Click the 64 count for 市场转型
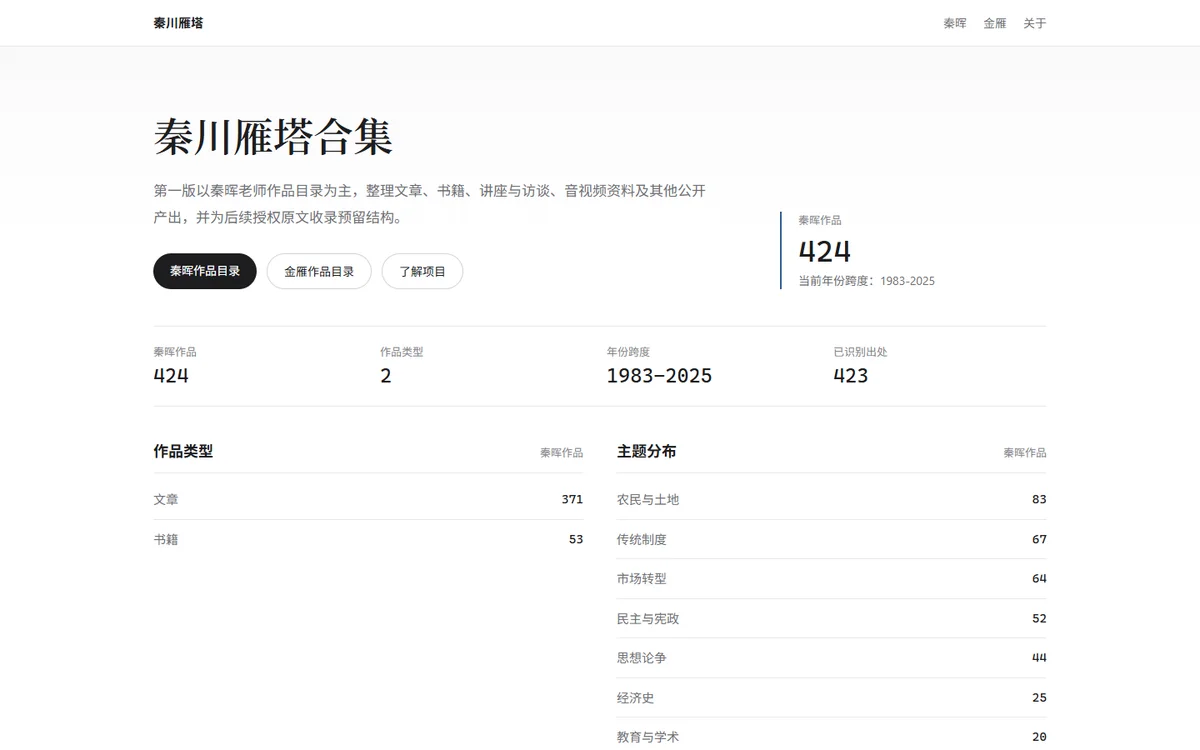Image resolution: width=1200 pixels, height=750 pixels. 1039,578
